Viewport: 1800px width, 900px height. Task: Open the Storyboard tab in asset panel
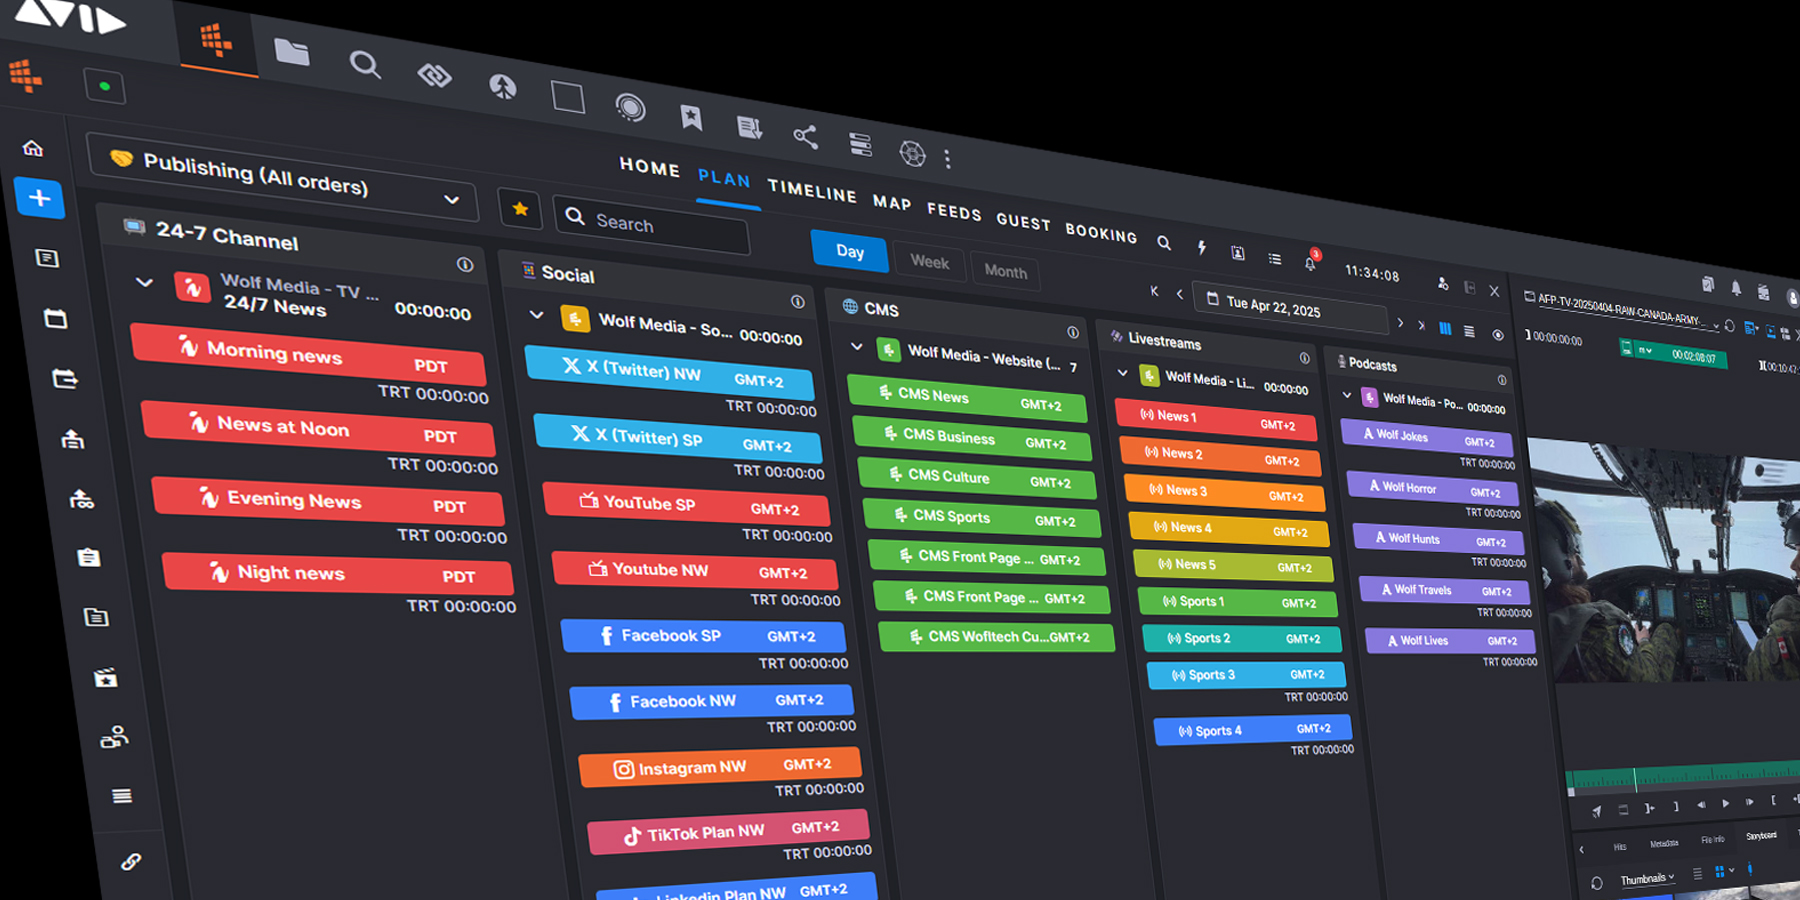pos(1761,836)
